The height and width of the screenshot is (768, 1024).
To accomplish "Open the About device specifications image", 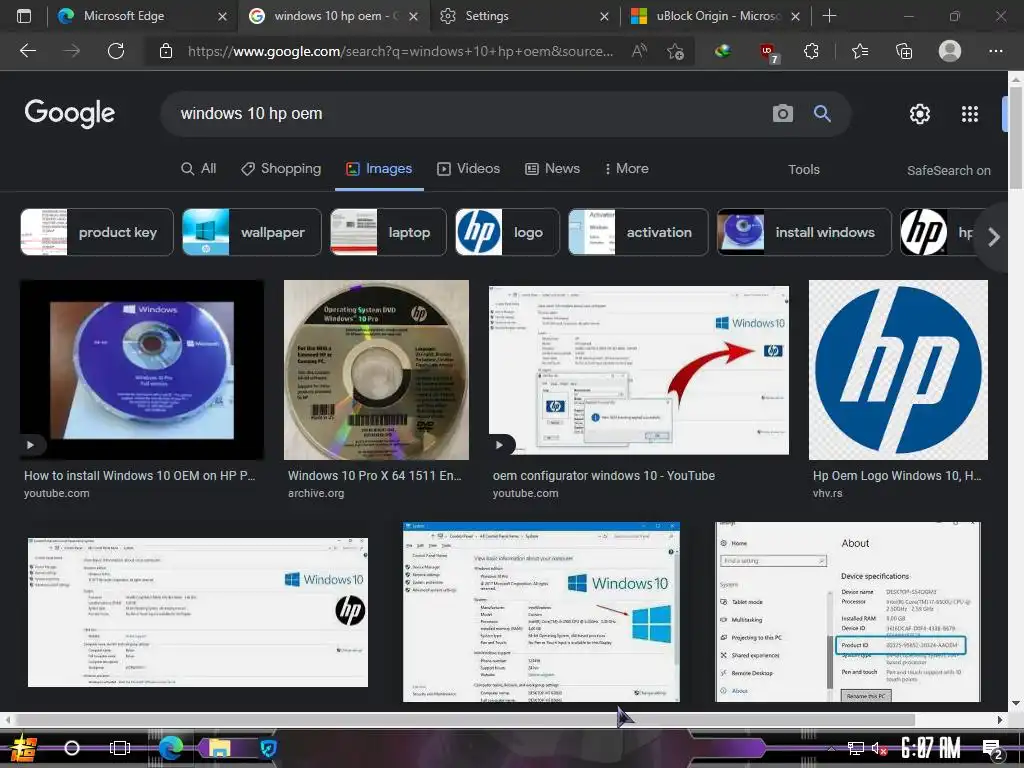I will tap(848, 612).
